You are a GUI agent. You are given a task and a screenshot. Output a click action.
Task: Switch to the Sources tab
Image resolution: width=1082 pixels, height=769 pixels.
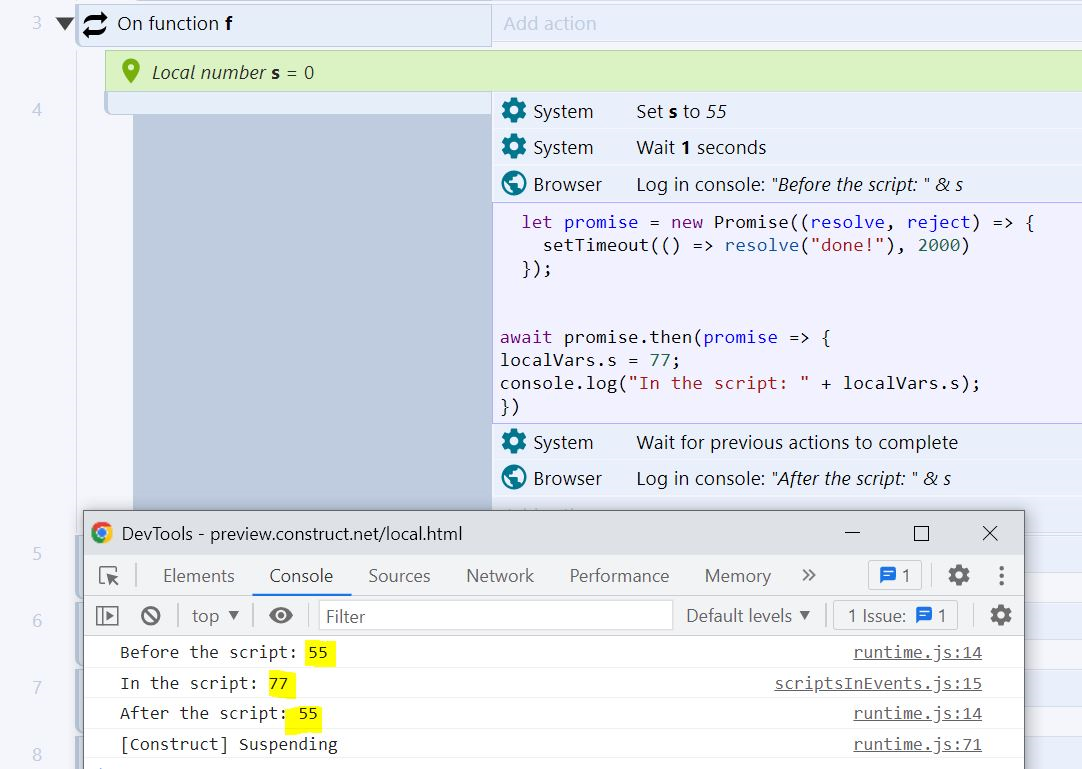click(x=399, y=576)
